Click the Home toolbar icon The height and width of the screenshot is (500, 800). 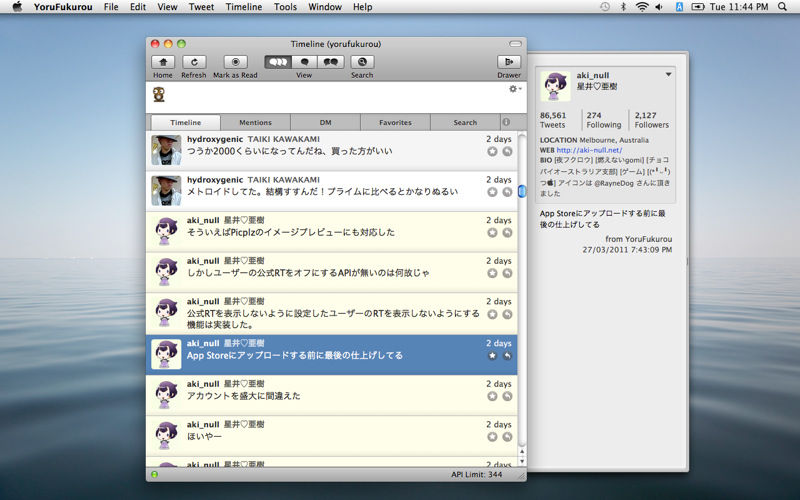(x=163, y=62)
